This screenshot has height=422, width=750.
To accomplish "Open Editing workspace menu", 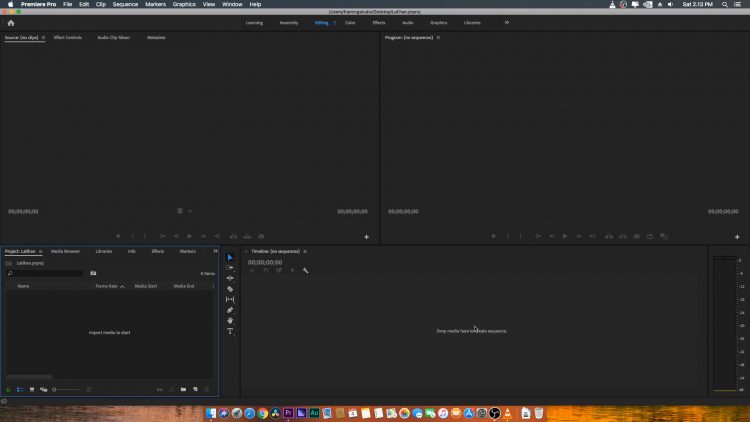I will tap(334, 23).
